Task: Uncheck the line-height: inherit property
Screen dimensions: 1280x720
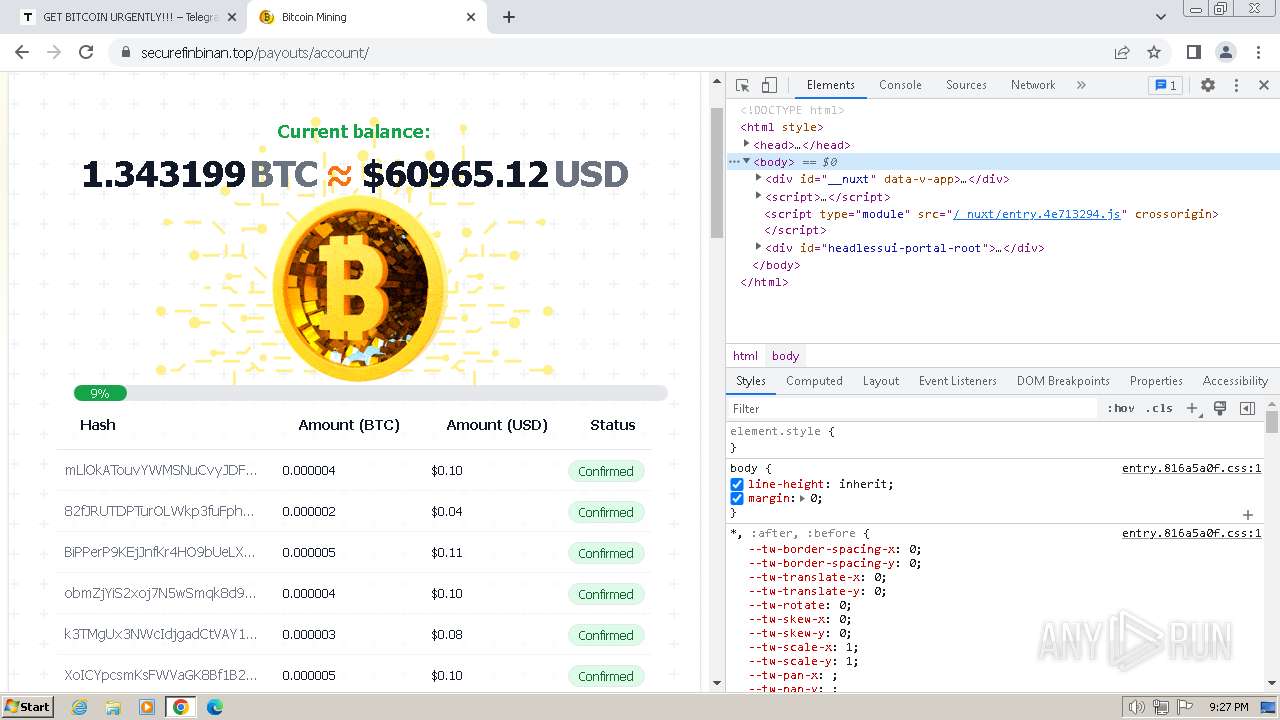Action: 737,484
